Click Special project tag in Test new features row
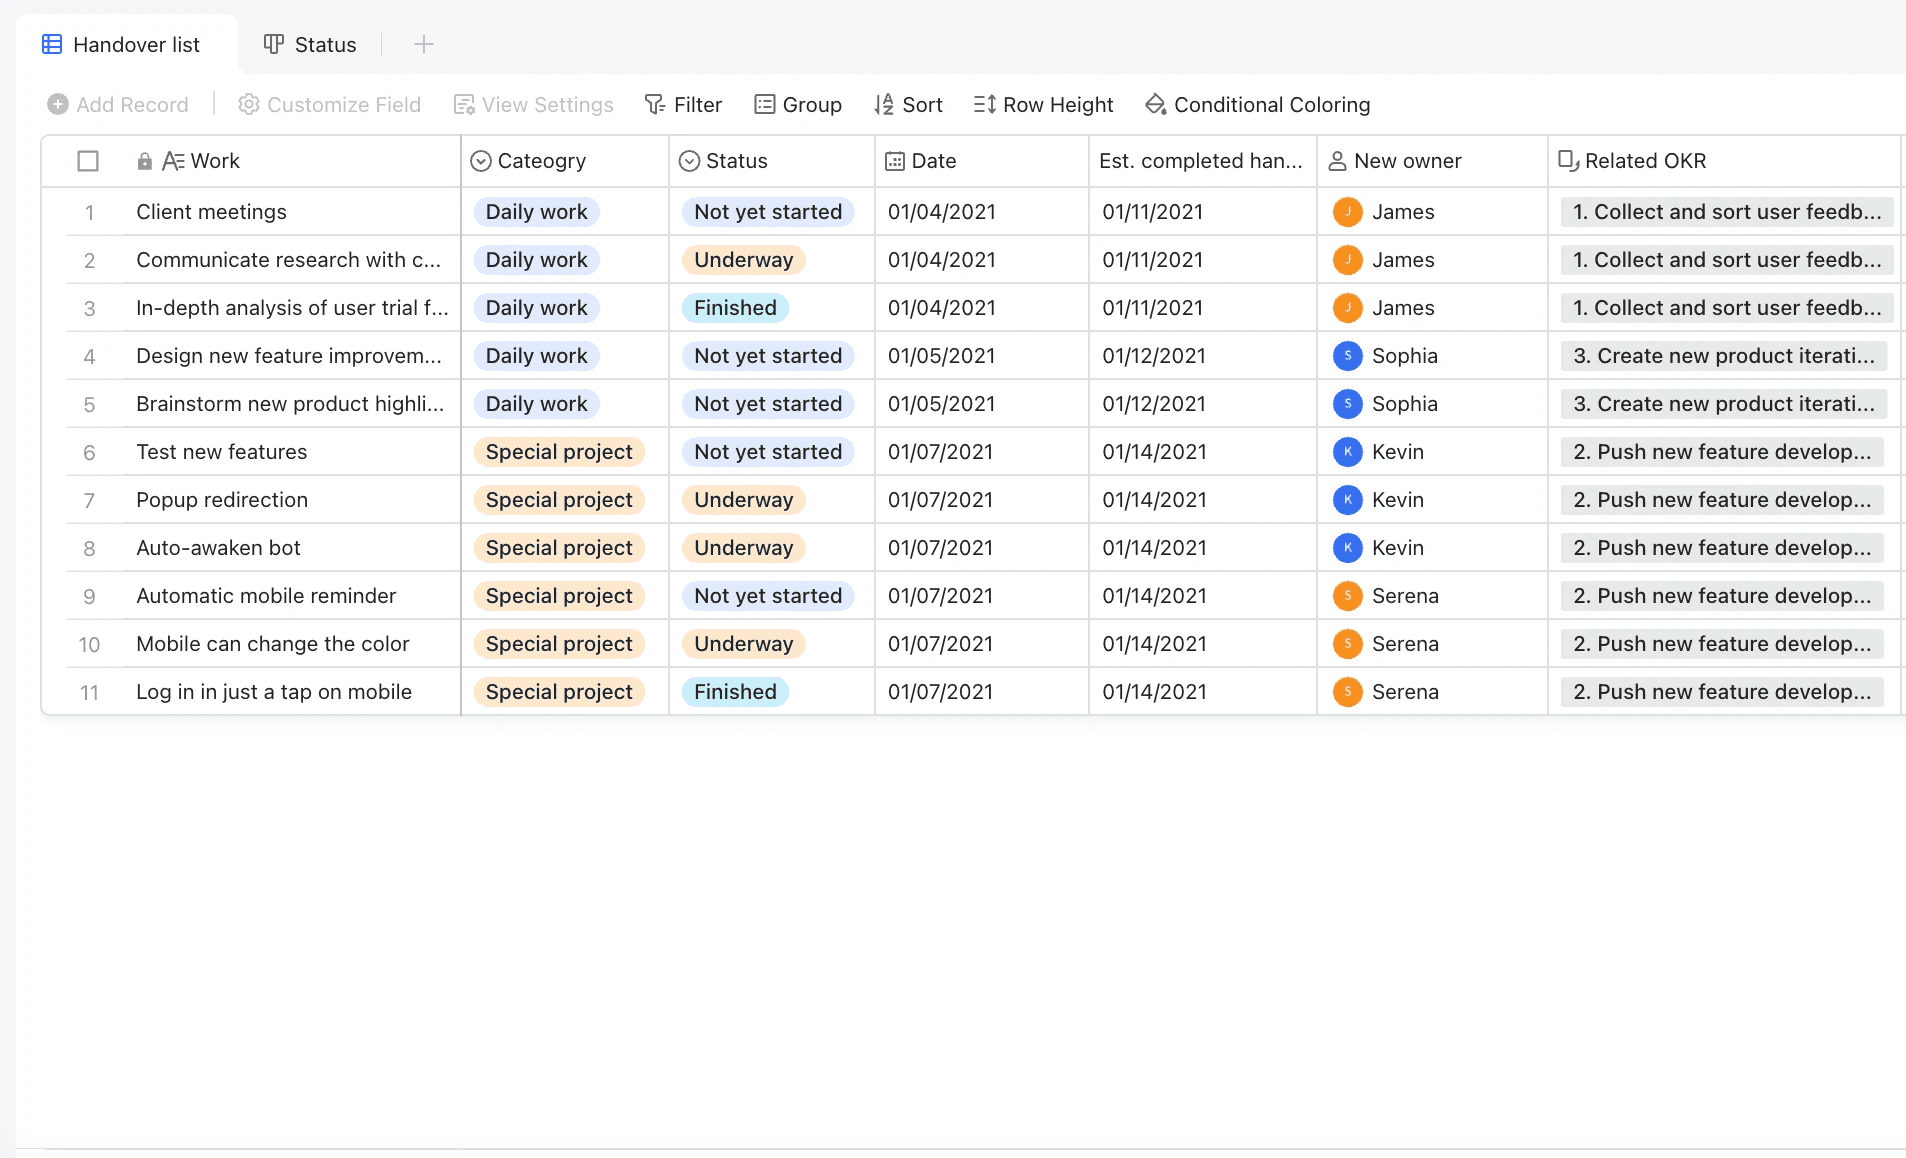Screen dimensions: 1906x1158 click(x=559, y=452)
